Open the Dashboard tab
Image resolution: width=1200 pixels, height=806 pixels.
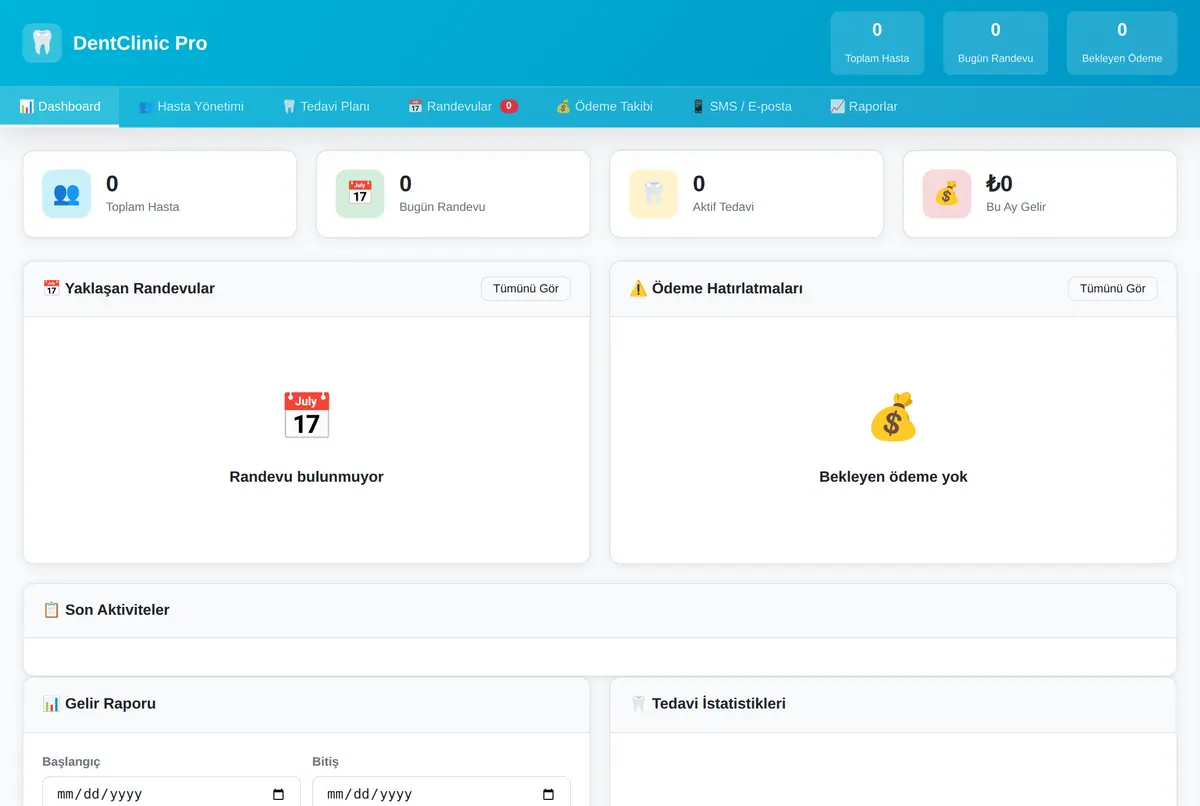point(60,106)
